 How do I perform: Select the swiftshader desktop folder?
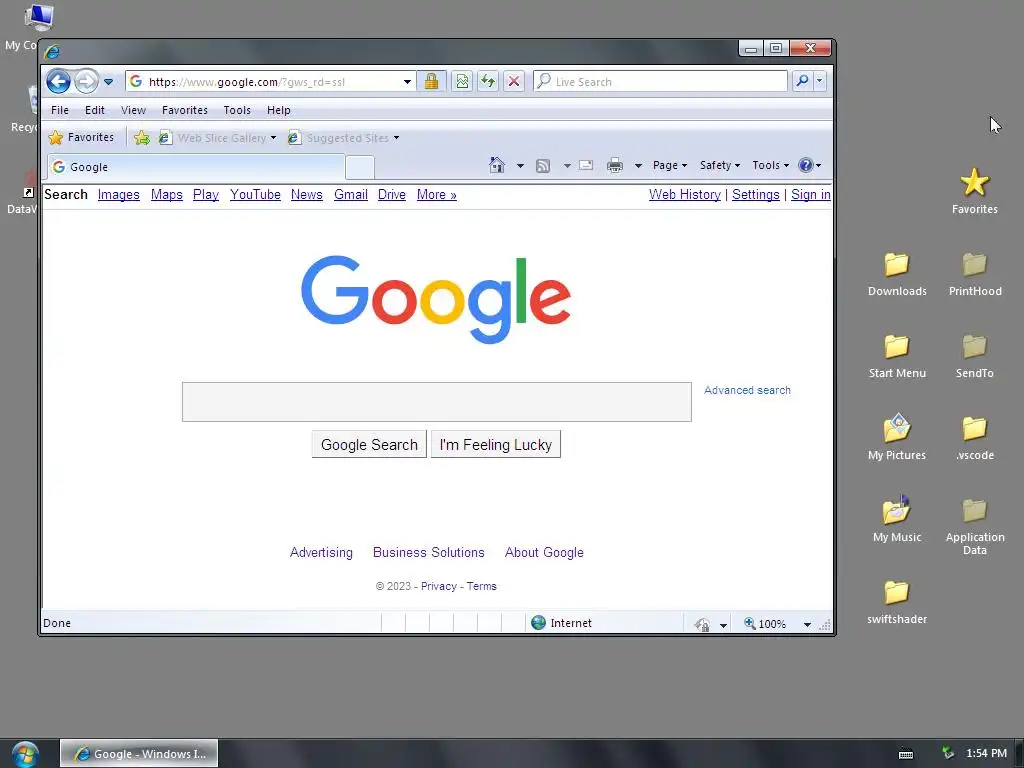[897, 602]
